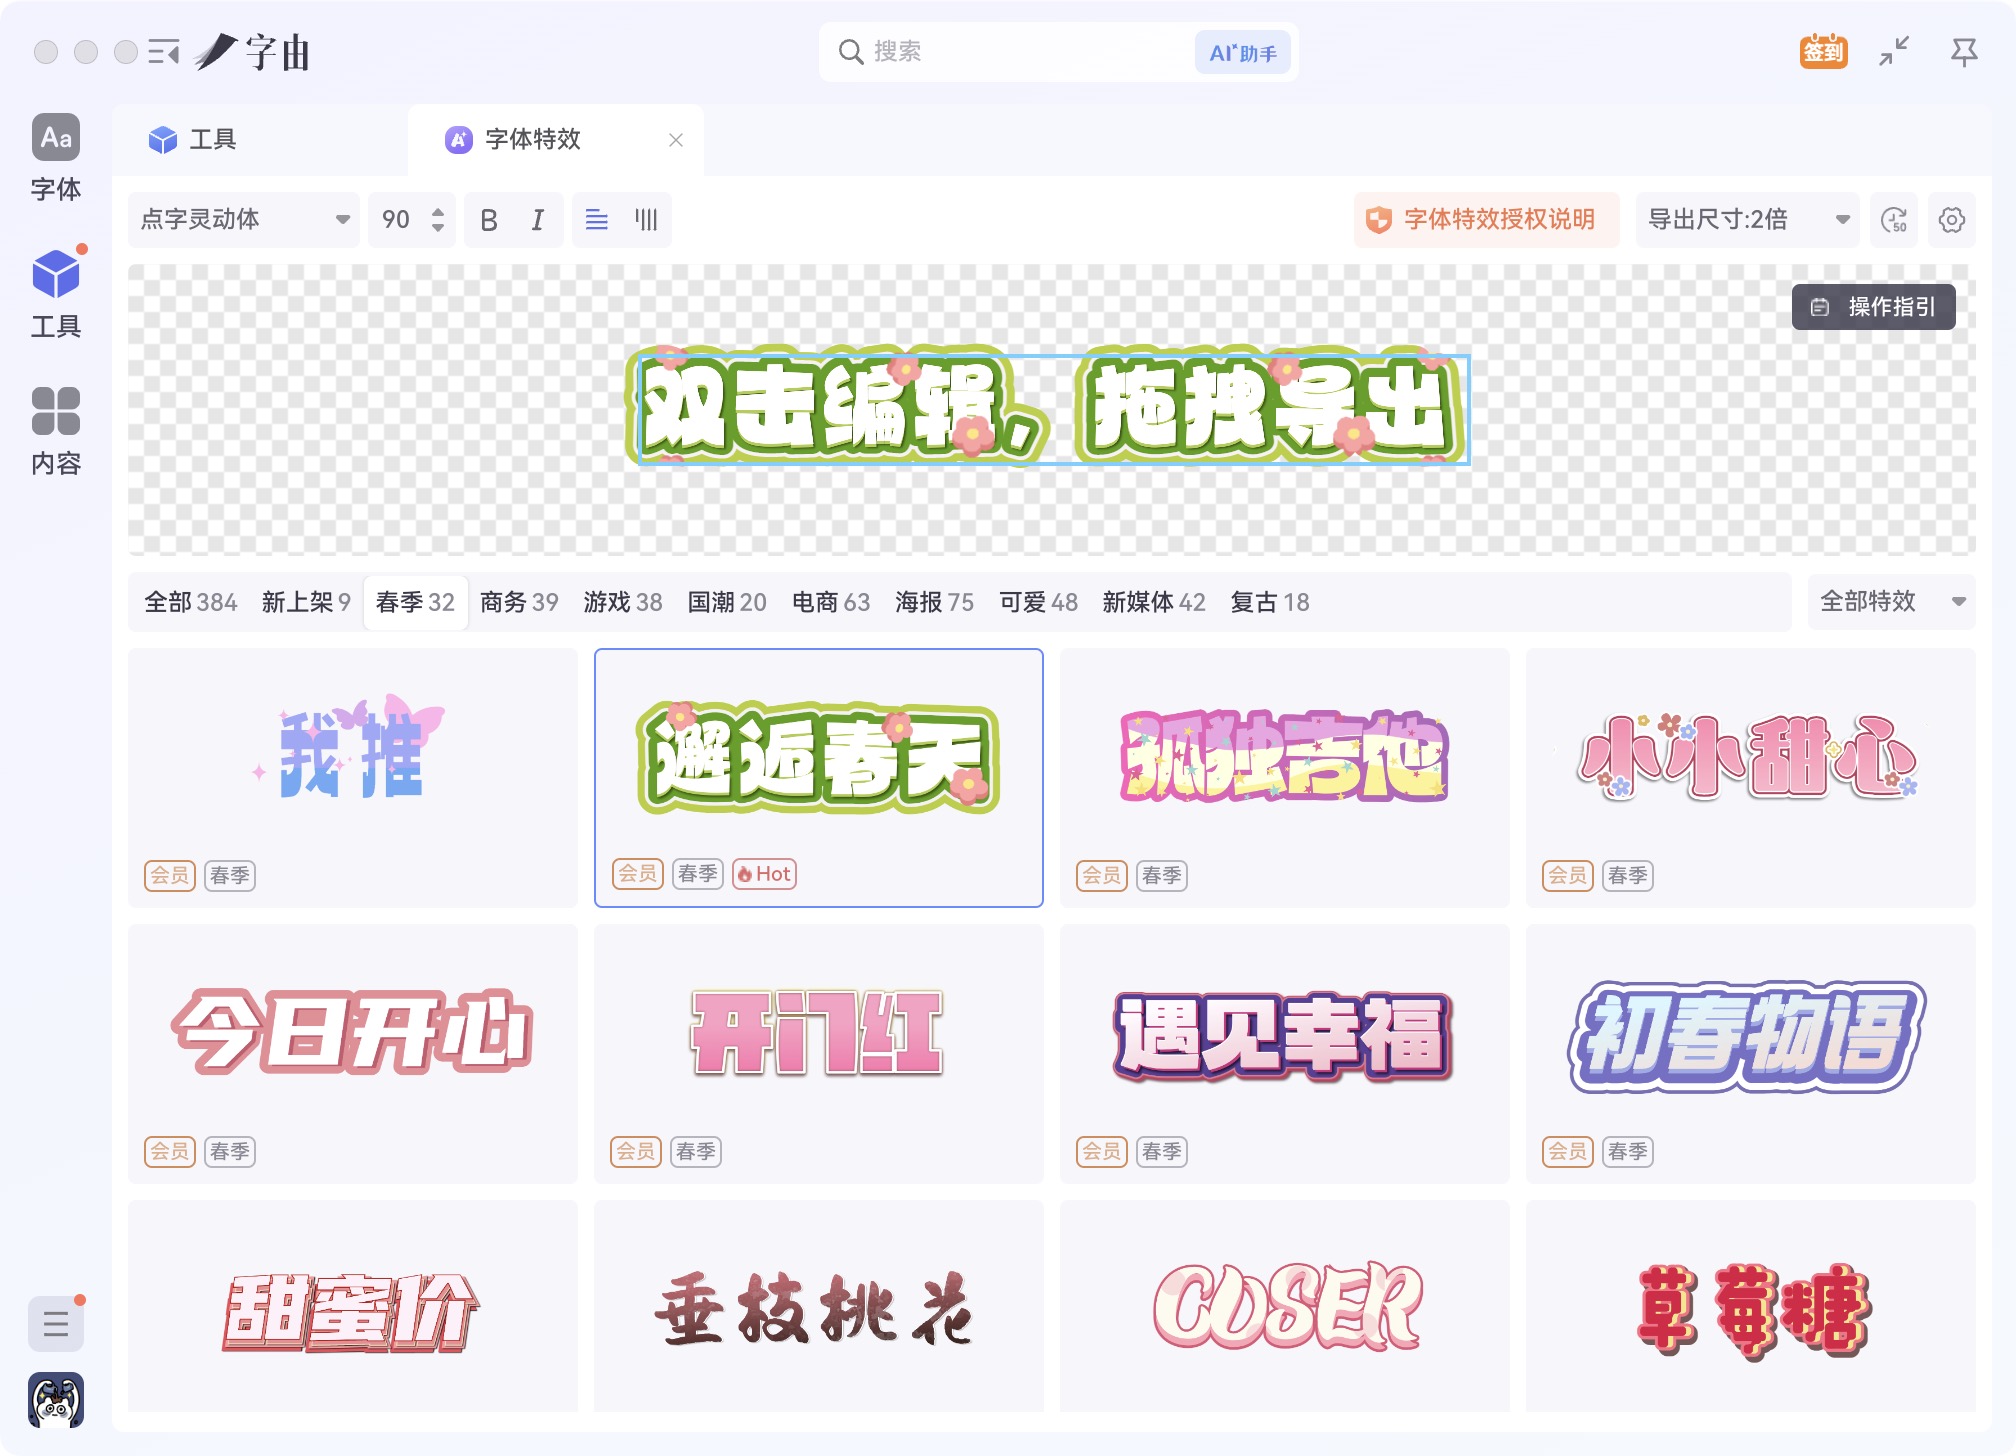Image resolution: width=2016 pixels, height=1456 pixels.
Task: Switch to vertical text layout
Action: click(646, 220)
